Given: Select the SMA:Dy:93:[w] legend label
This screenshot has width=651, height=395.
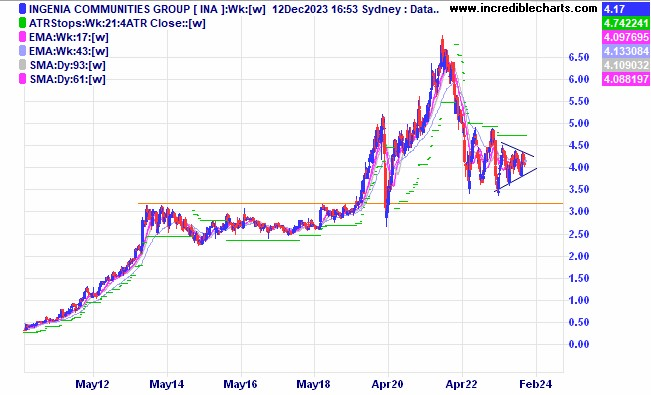Looking at the screenshot, I should [x=68, y=65].
